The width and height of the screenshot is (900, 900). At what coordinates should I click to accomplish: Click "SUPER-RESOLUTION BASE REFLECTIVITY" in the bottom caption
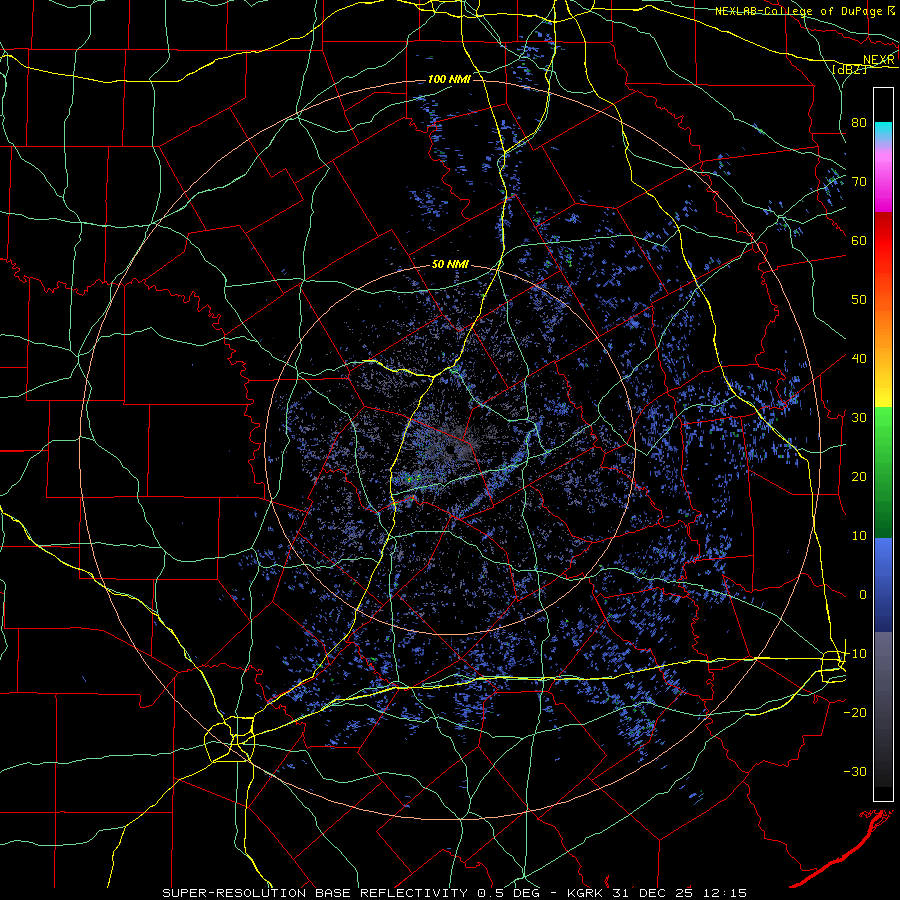315,893
